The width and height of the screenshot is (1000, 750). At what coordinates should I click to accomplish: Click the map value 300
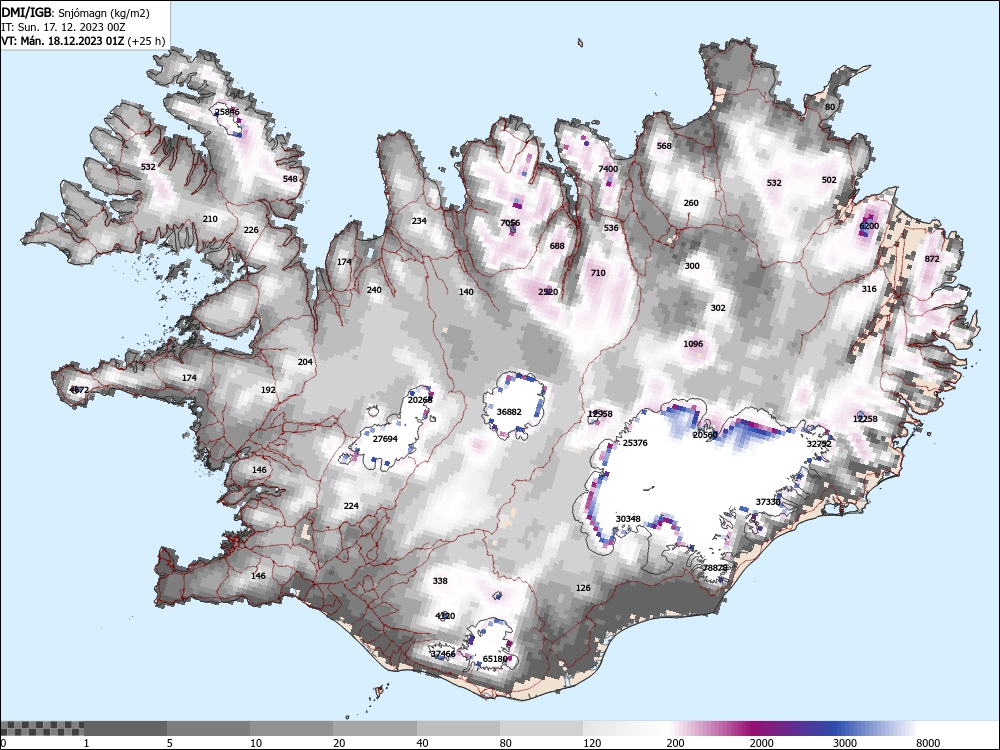(x=691, y=266)
